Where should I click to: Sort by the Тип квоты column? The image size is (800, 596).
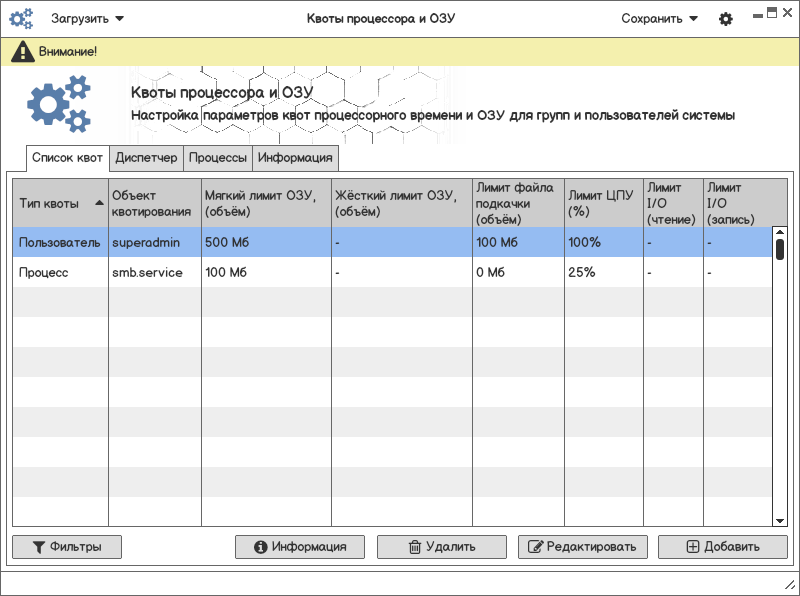[59, 203]
